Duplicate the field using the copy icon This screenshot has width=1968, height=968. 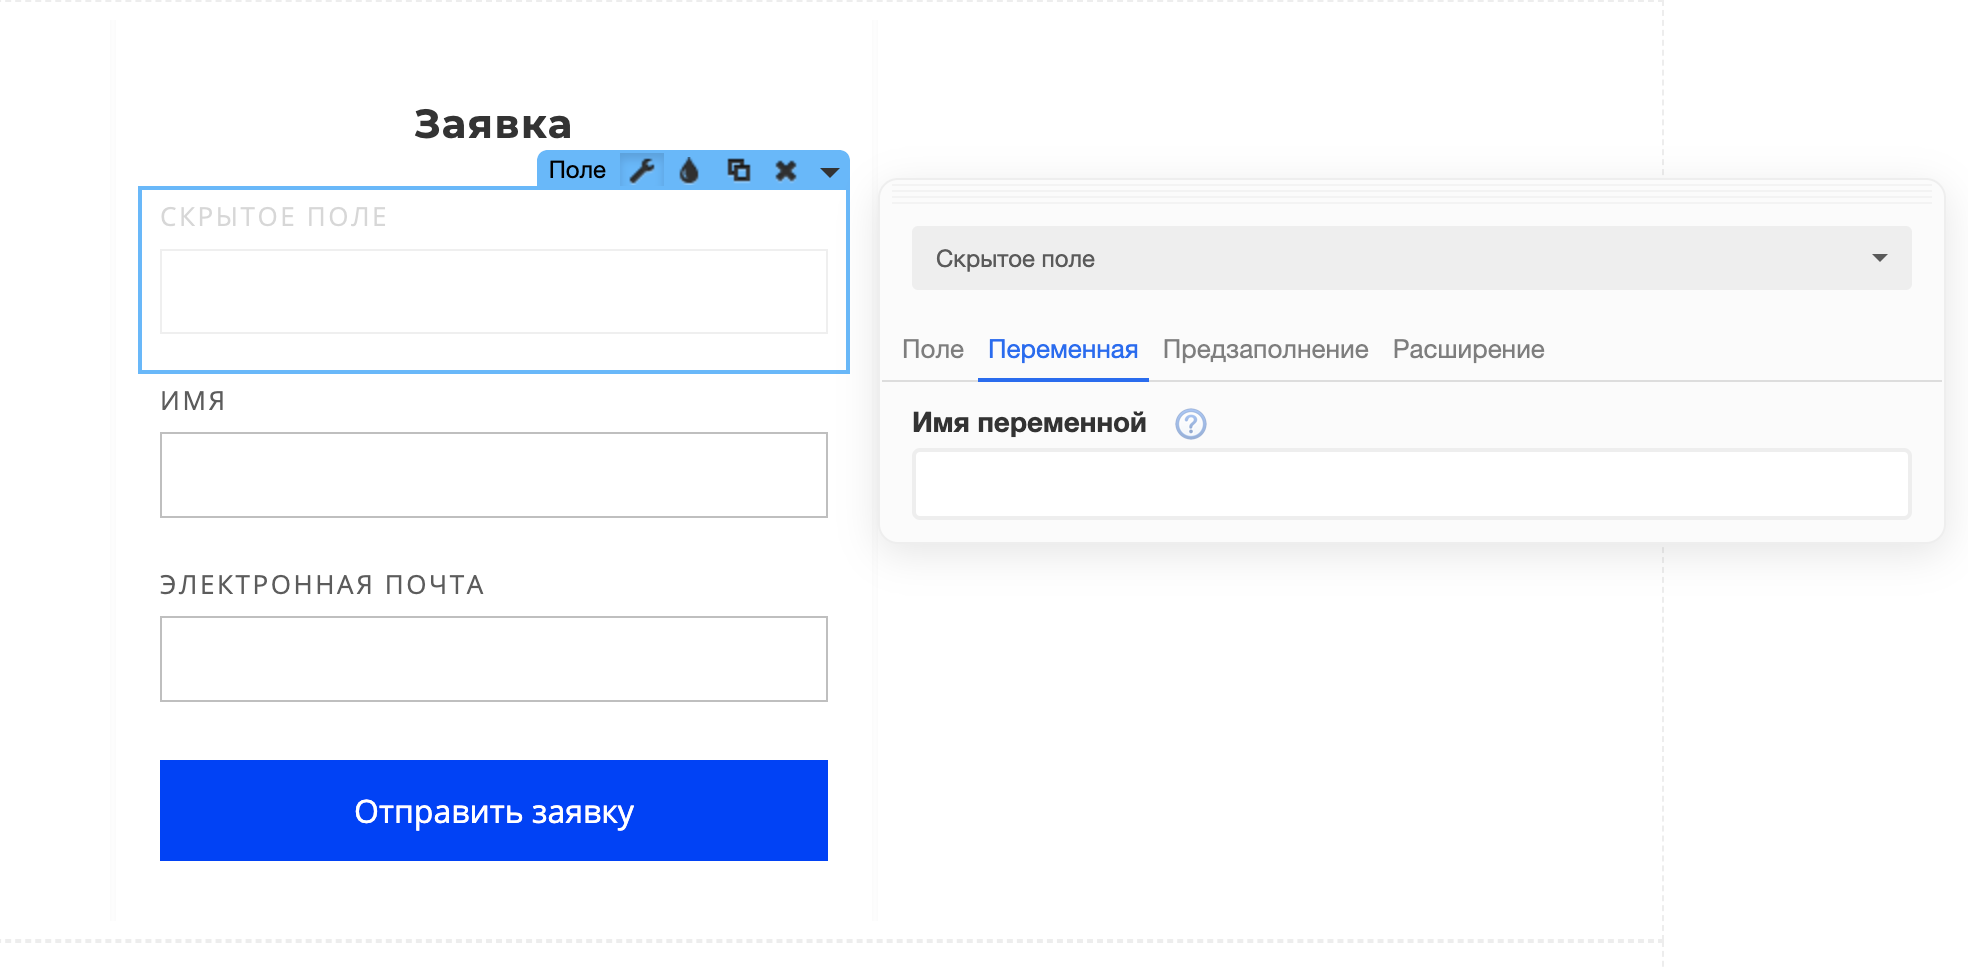(738, 170)
